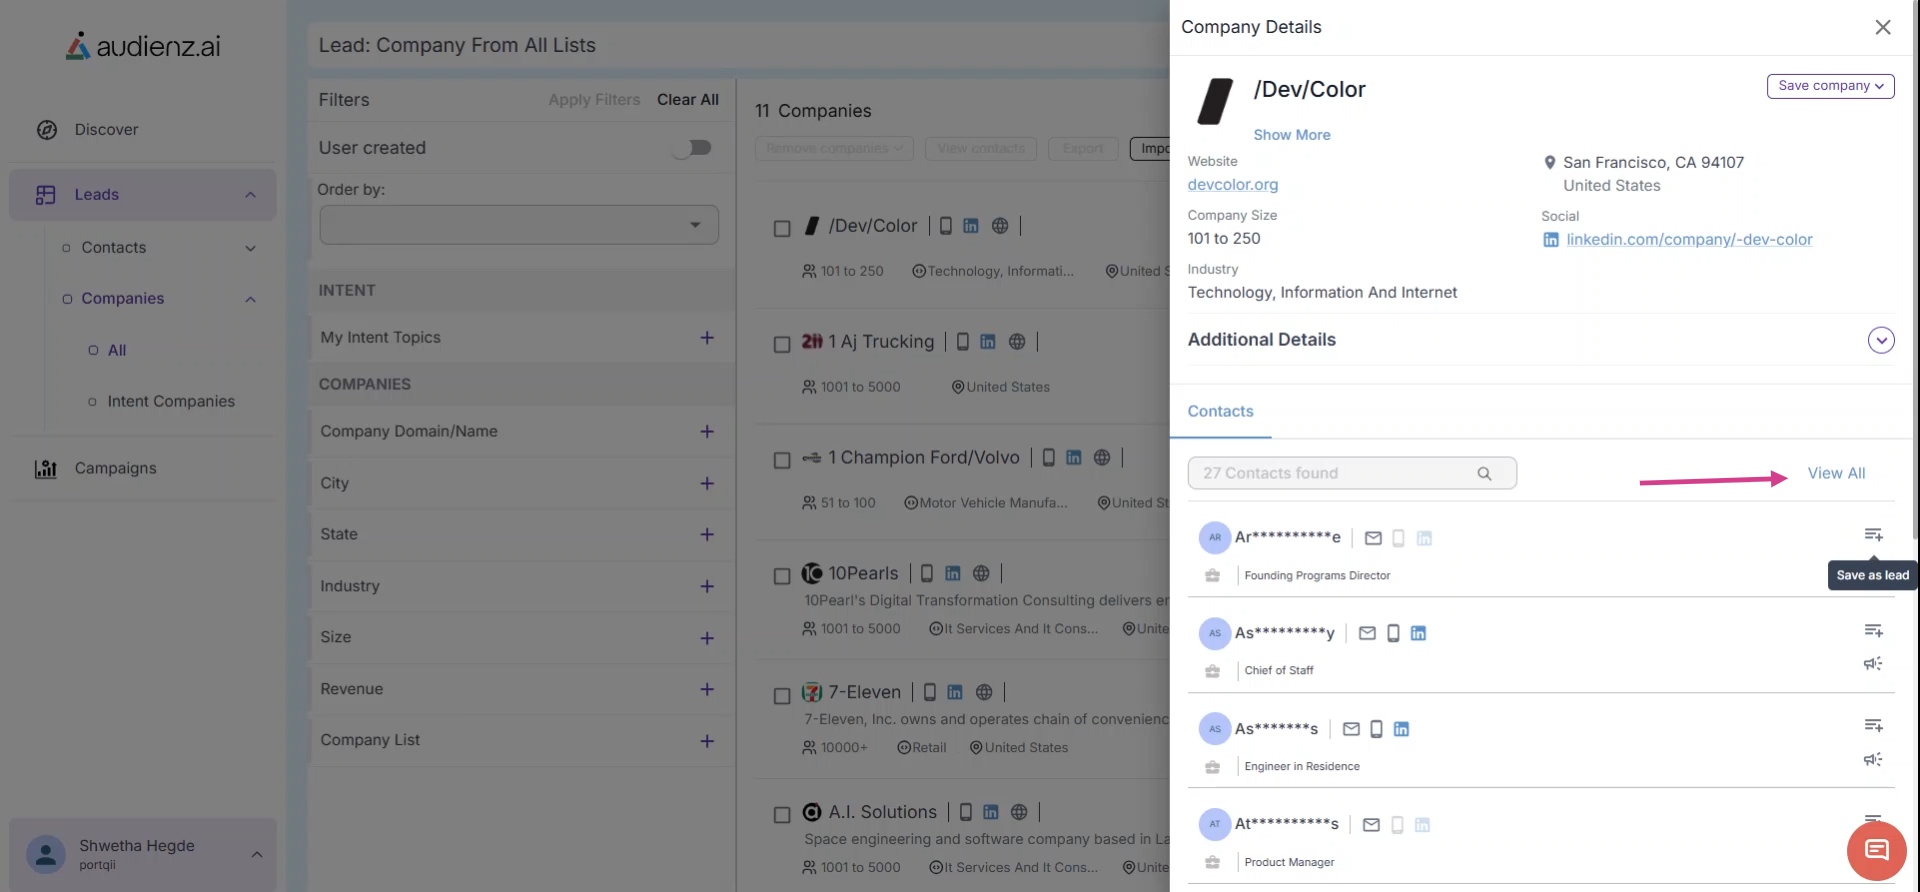Open the Discover compass icon in sidebar
Image resolution: width=1920 pixels, height=892 pixels.
(47, 130)
